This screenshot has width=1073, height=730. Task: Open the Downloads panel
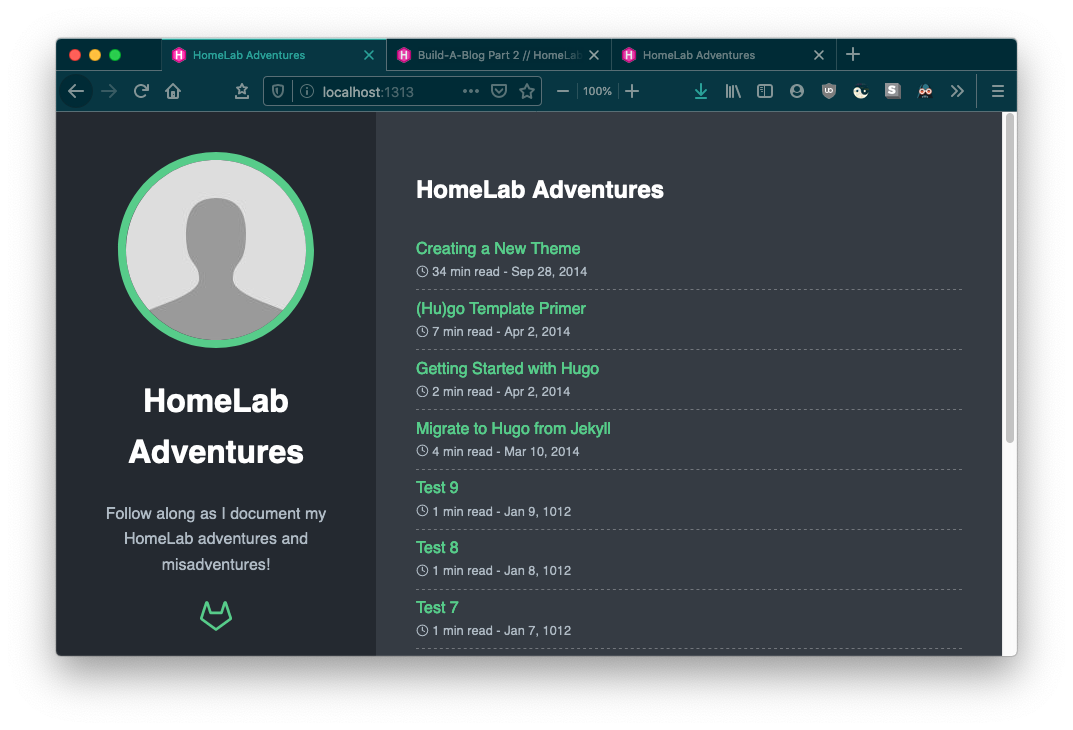click(700, 91)
